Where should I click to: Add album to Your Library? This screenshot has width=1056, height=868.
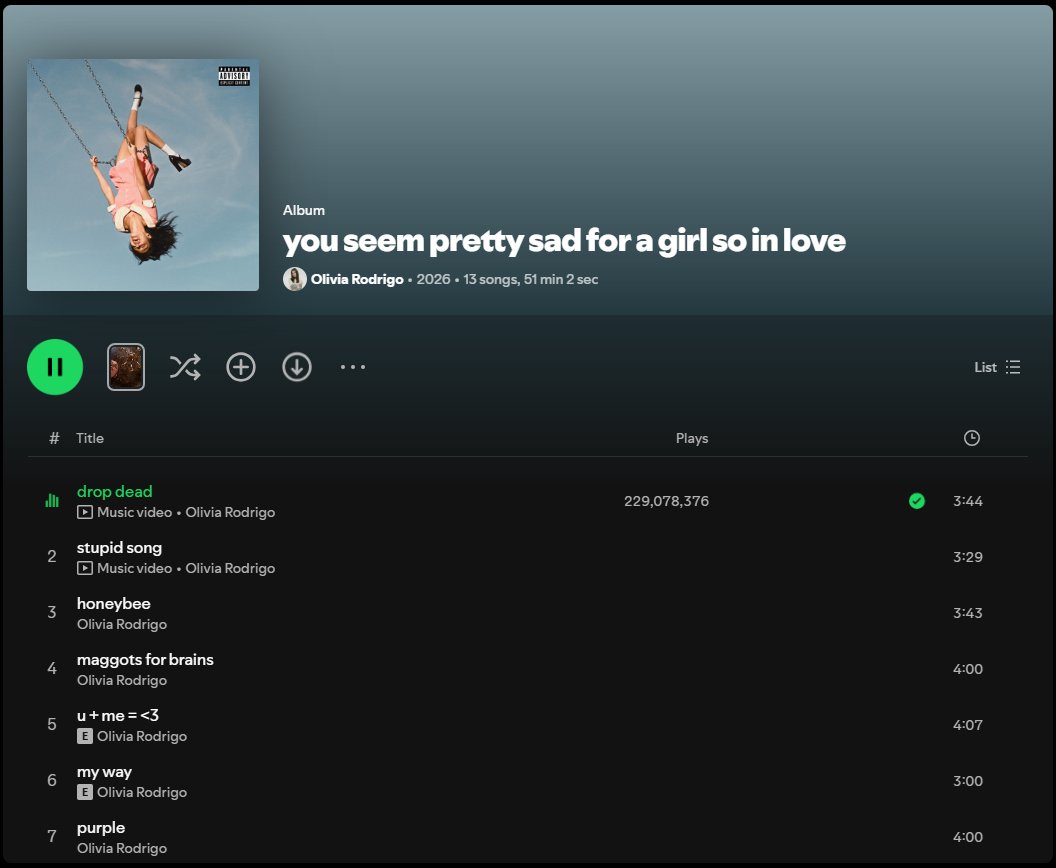[240, 367]
